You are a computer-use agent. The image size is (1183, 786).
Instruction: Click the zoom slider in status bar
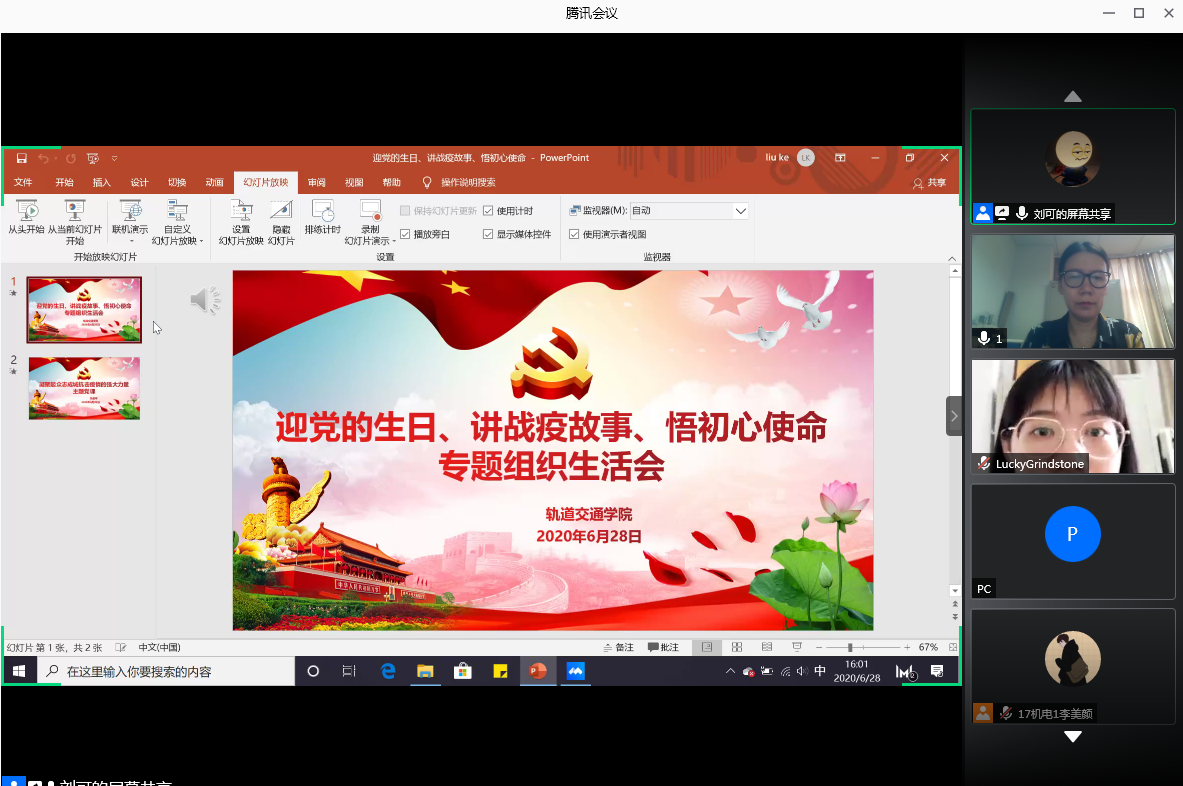(850, 647)
